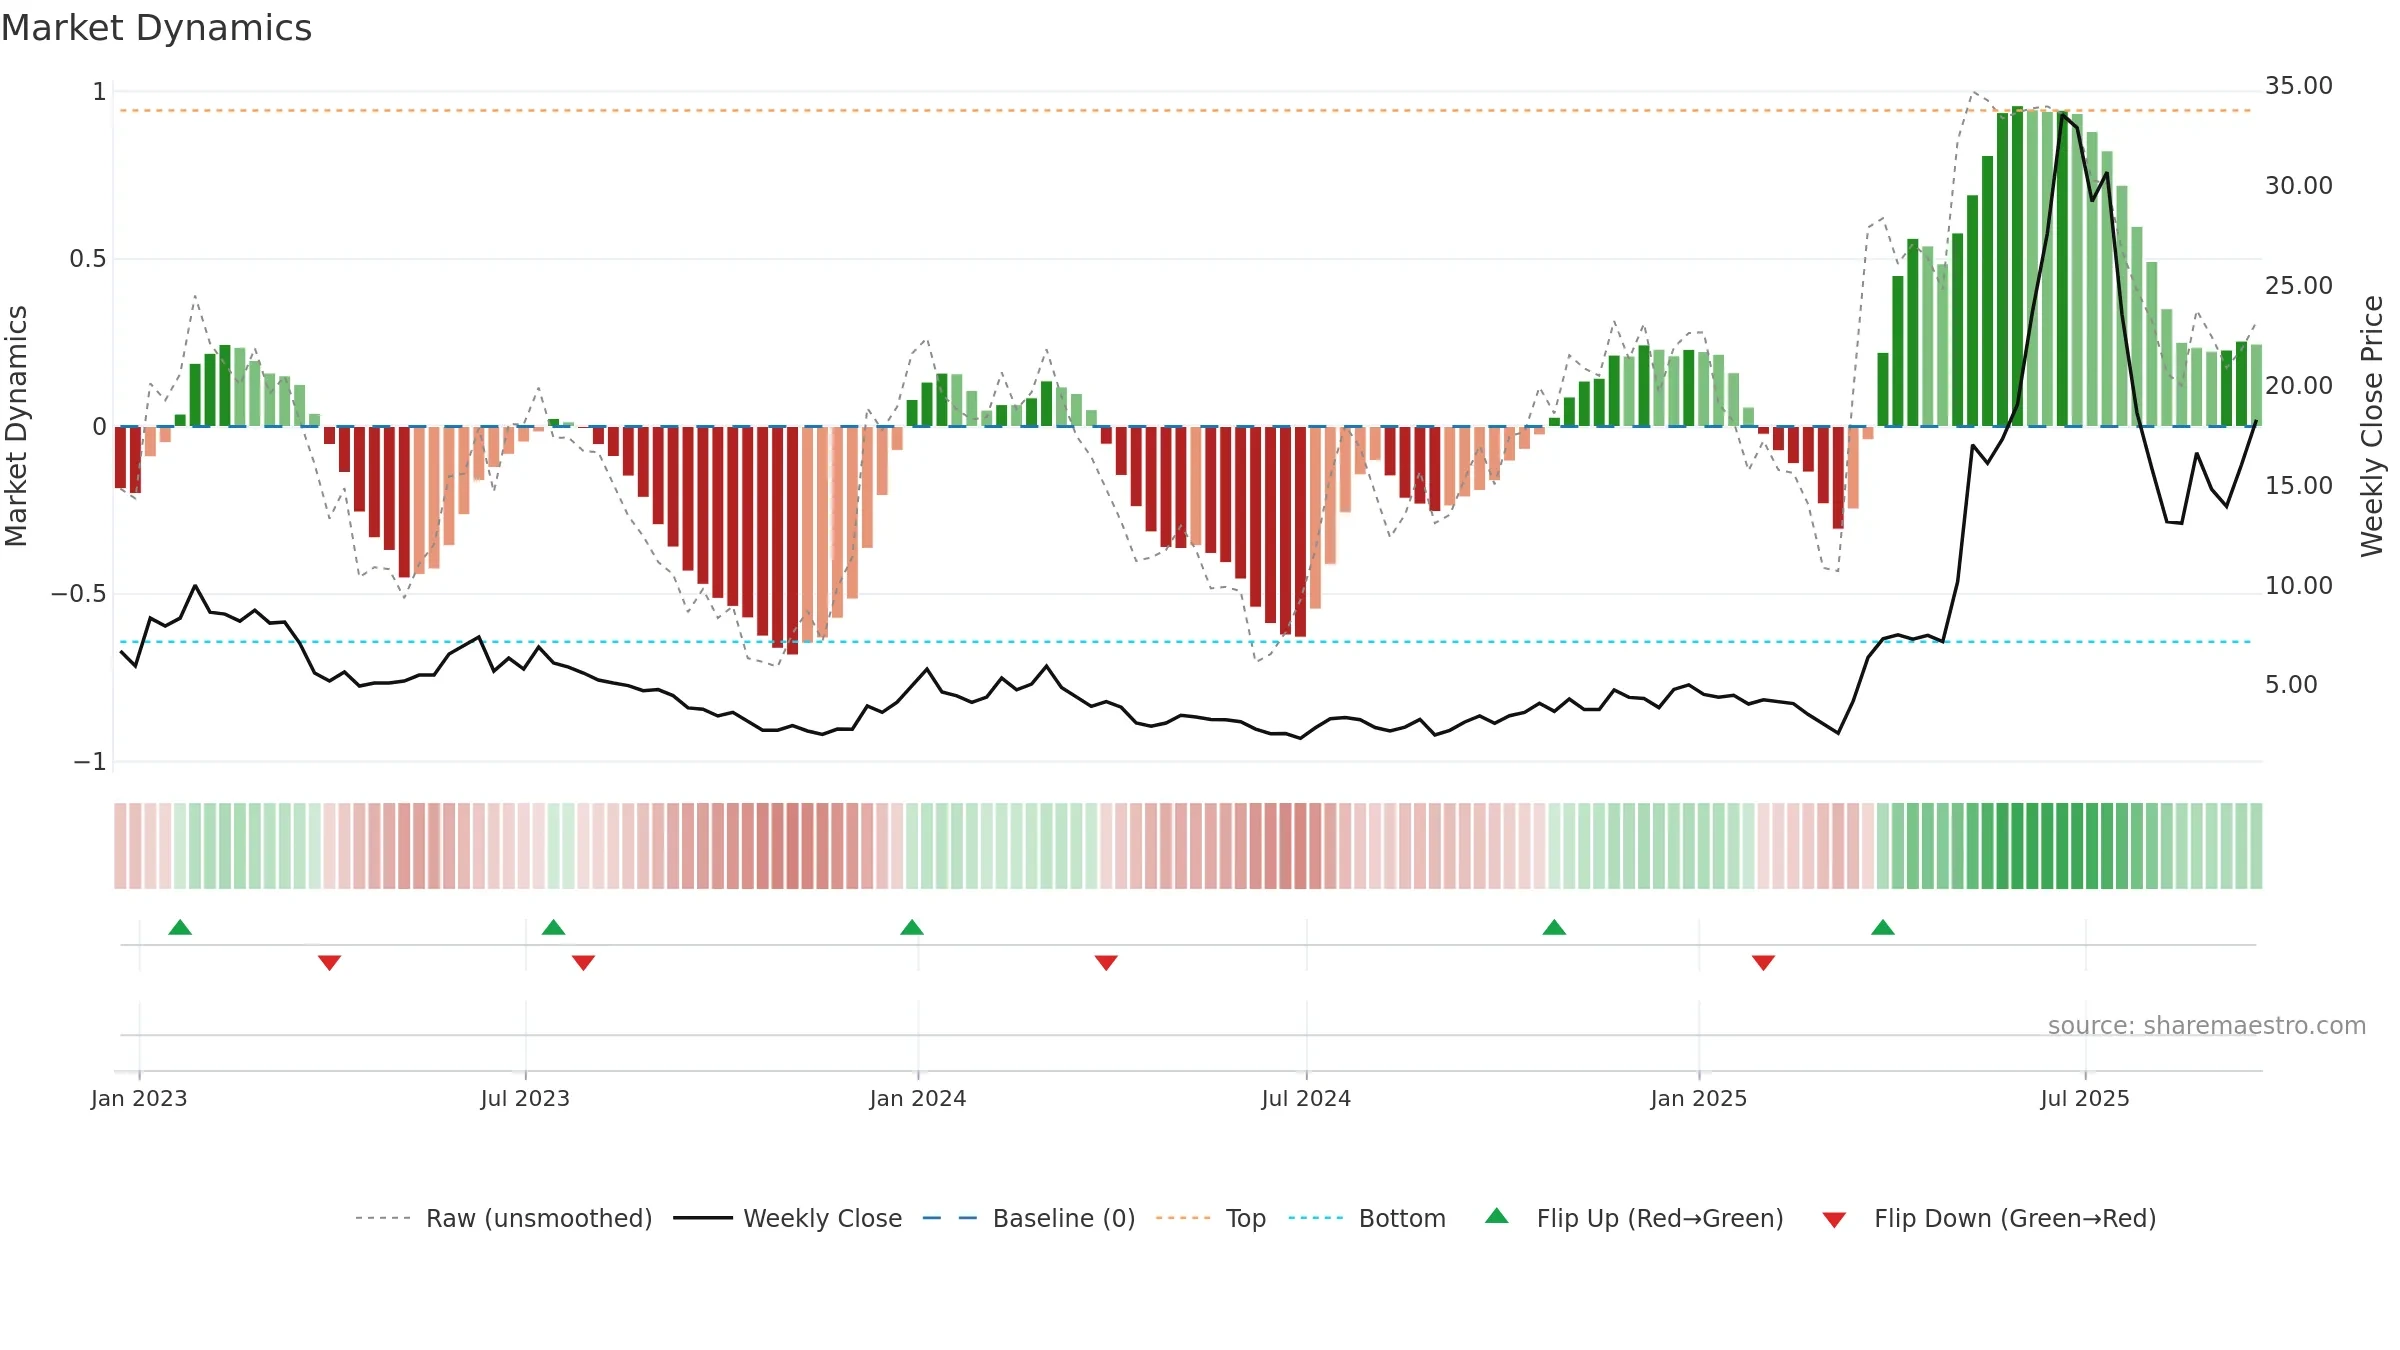Click the flip-up marker in late 2024

coord(1554,927)
